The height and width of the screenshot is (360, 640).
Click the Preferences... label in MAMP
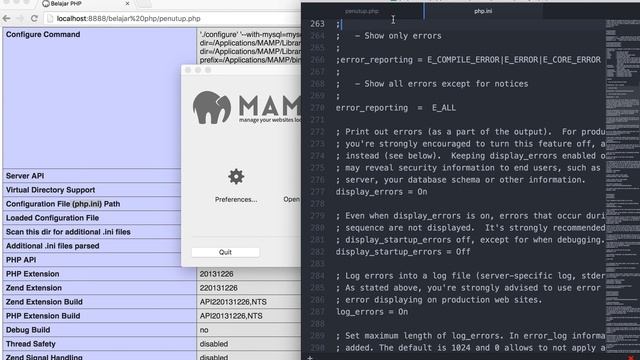[x=236, y=200]
